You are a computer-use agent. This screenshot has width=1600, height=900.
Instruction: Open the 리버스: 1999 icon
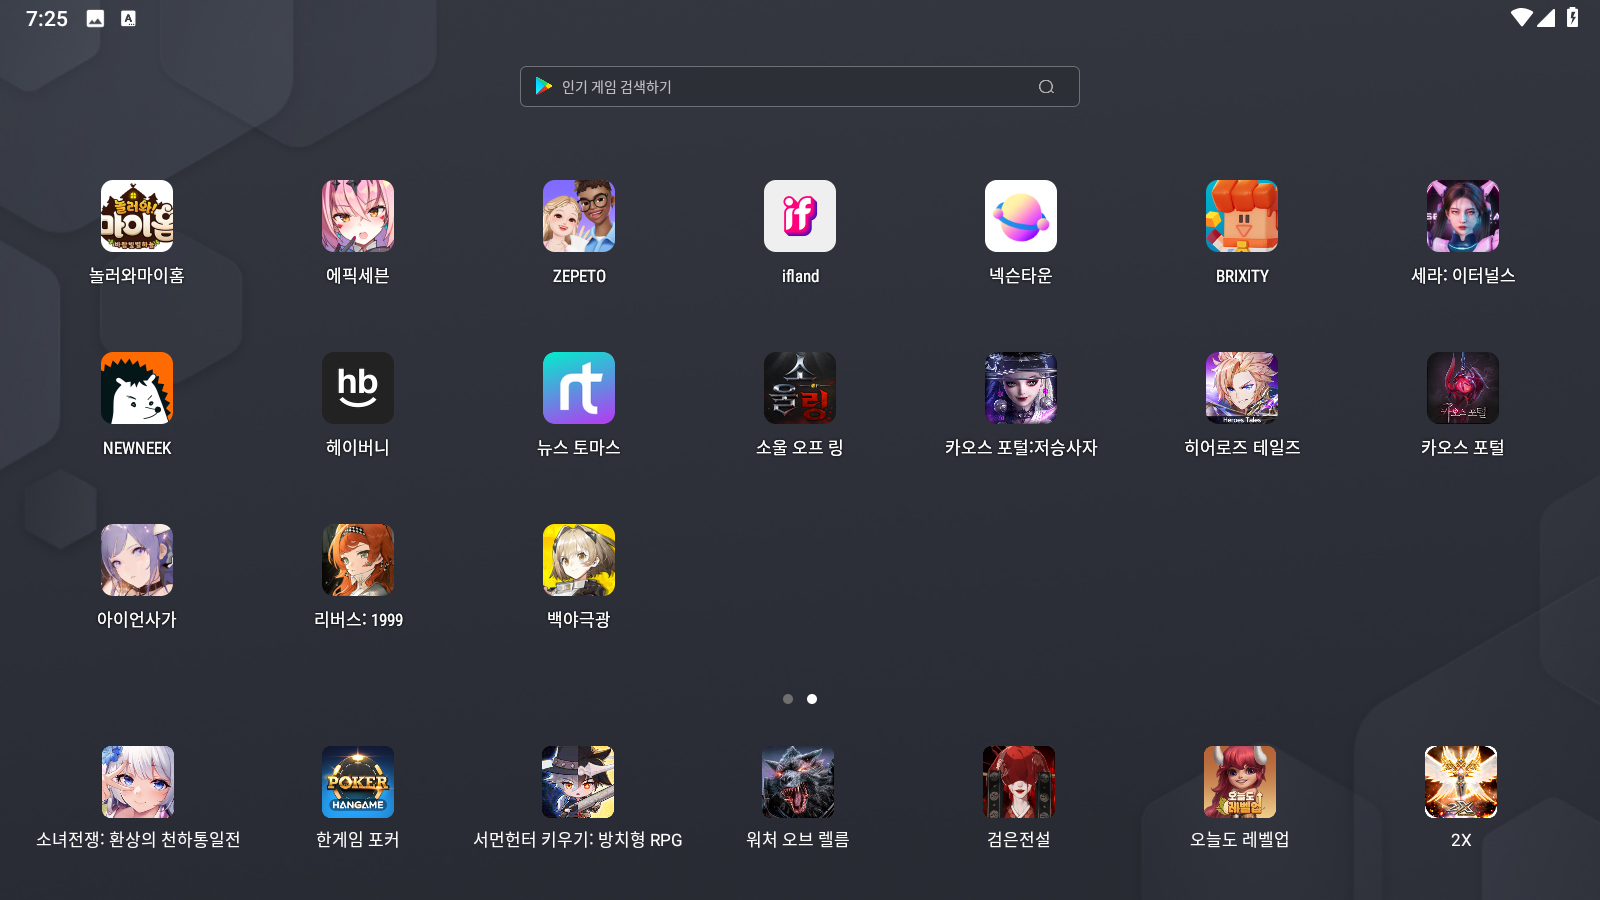[358, 560]
